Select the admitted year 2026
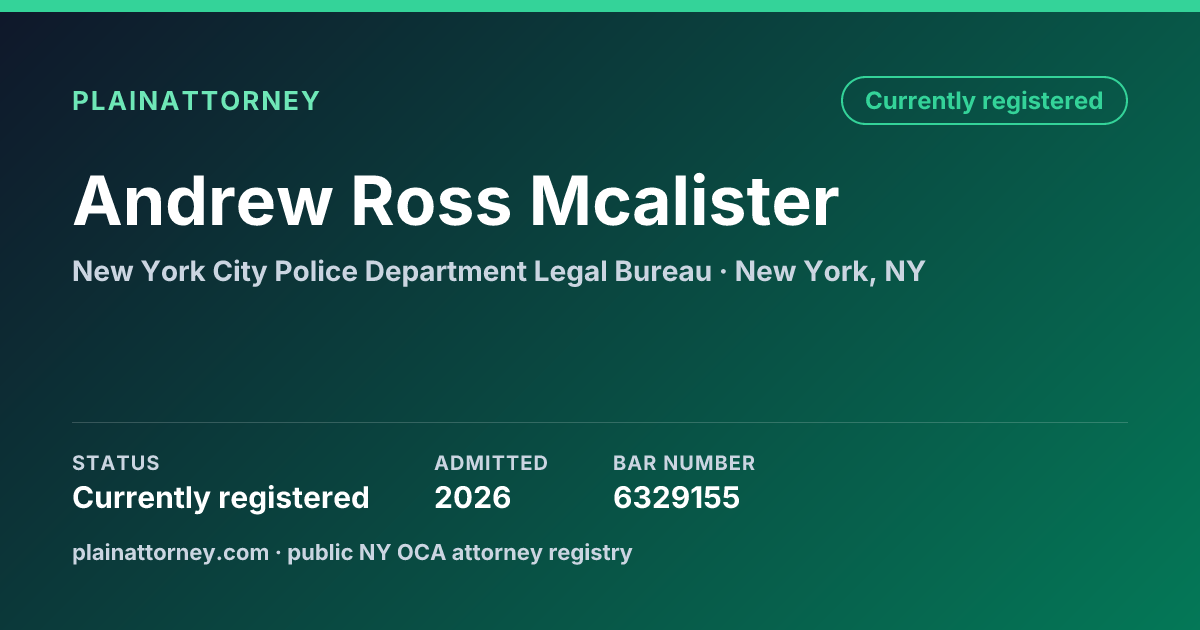This screenshot has width=1200, height=630. [472, 497]
